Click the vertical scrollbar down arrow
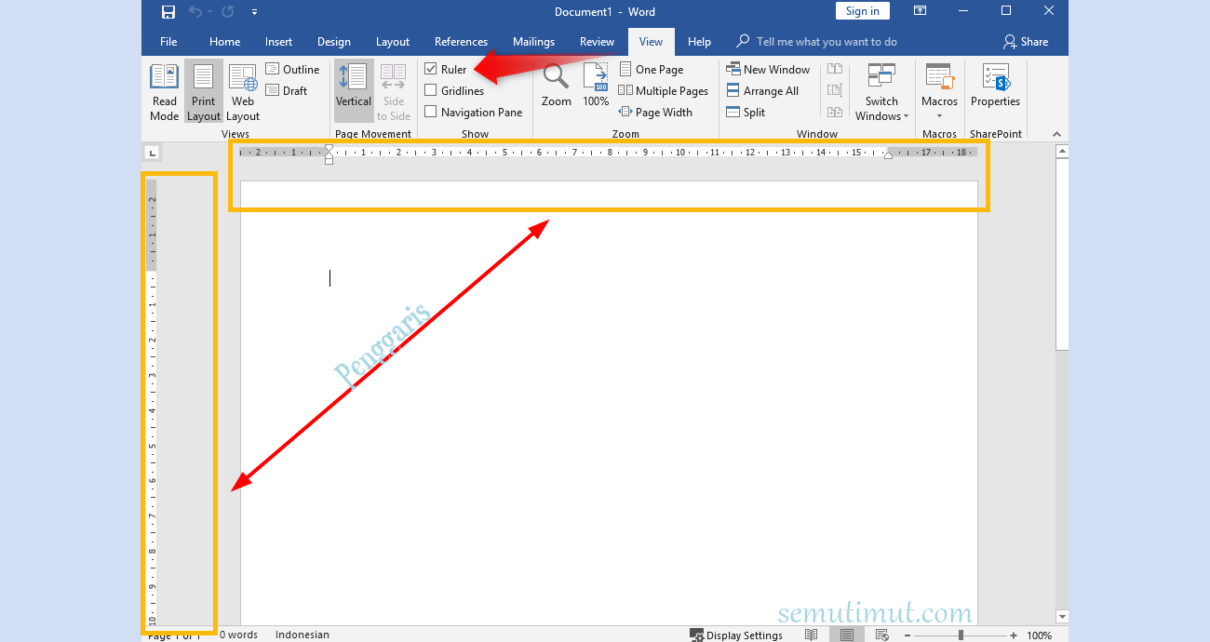1210x642 pixels. tap(1062, 617)
